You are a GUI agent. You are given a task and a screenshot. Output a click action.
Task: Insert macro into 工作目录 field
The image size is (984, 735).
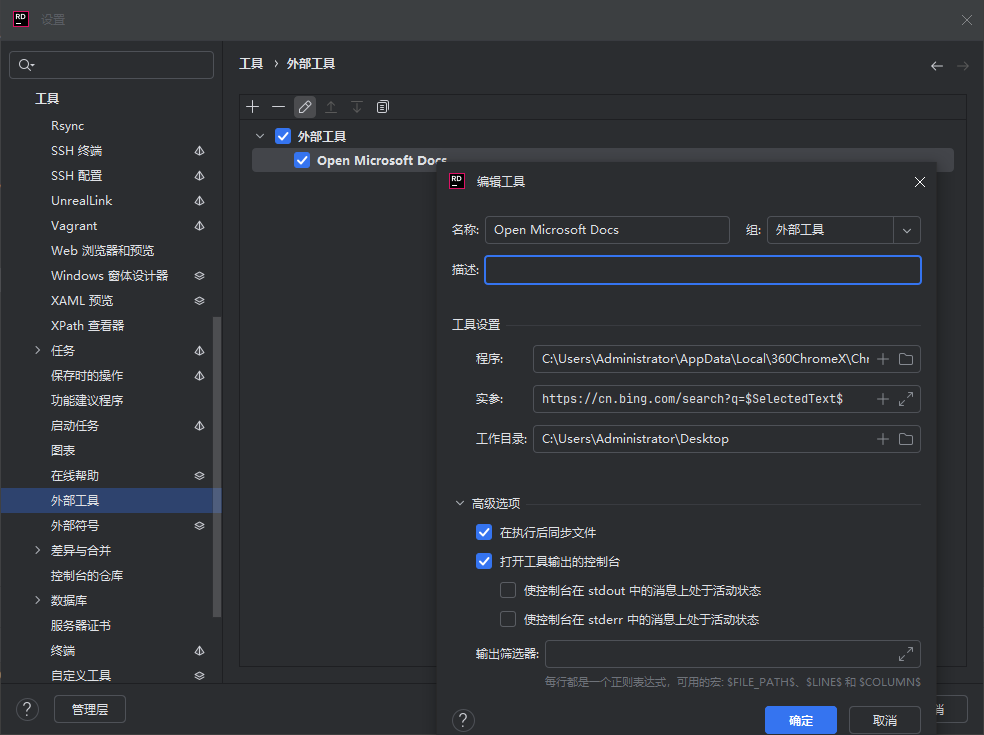click(x=883, y=439)
